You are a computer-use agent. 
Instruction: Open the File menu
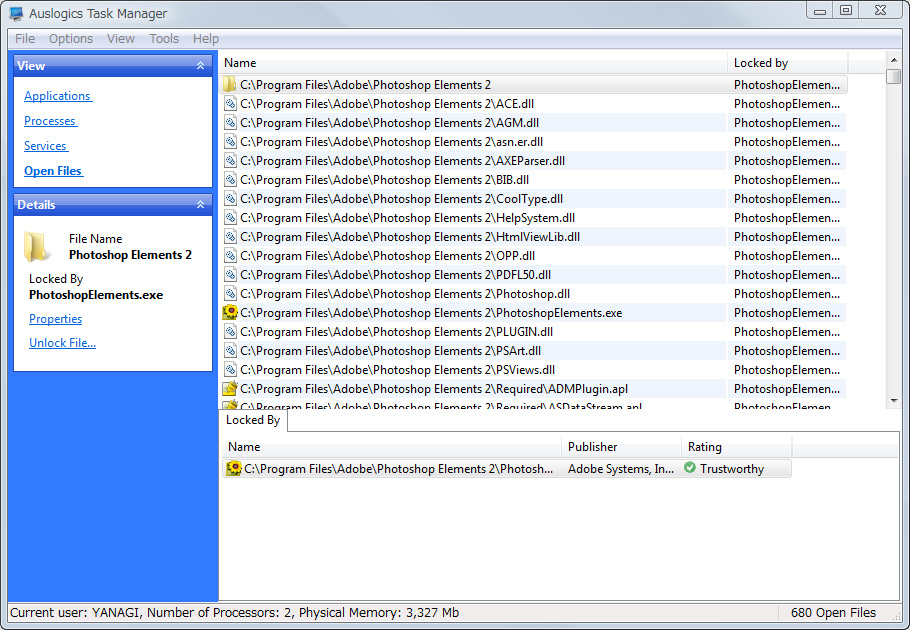[25, 39]
